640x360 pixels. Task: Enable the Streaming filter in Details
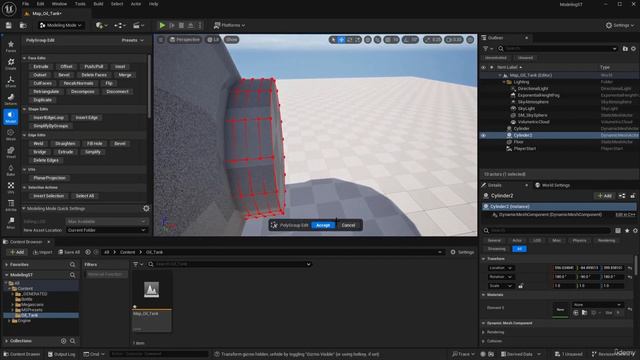(496, 249)
